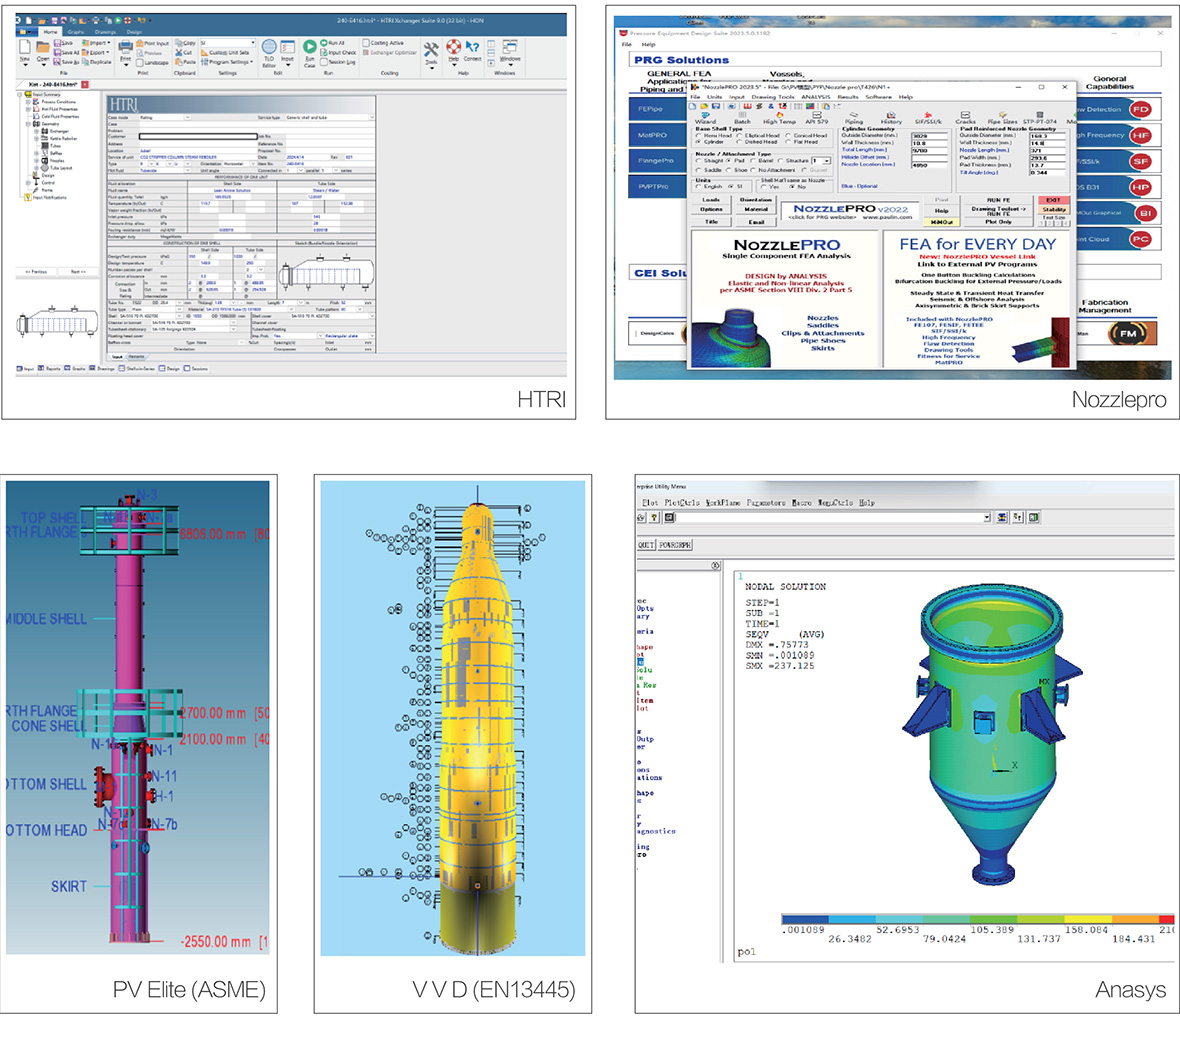This screenshot has width=1180, height=1037.
Task: Click the POWRGRPH button in ANSYS
Action: [x=675, y=545]
